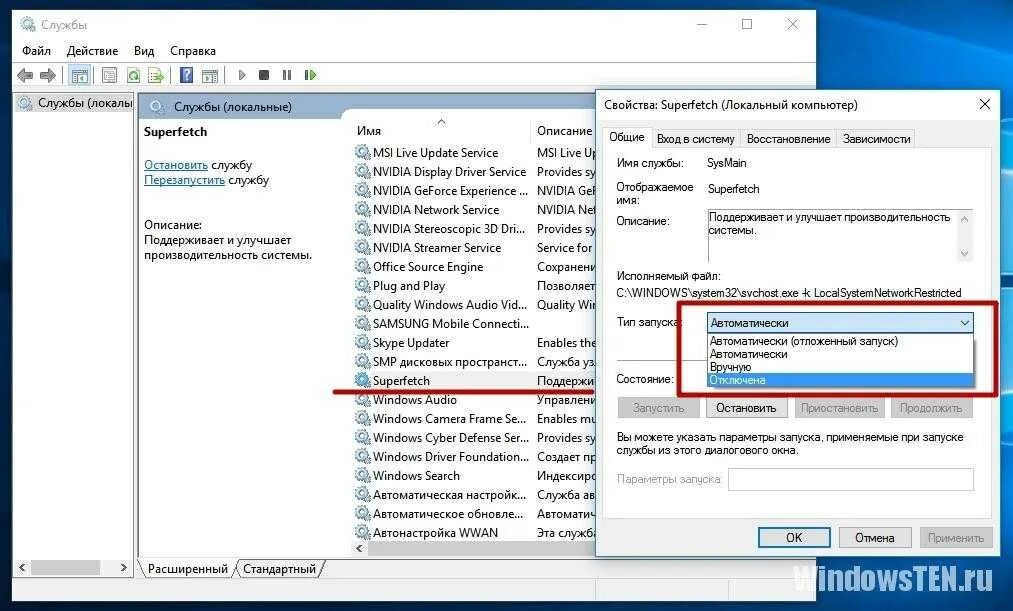Close the Superfetch properties dialog

(984, 104)
